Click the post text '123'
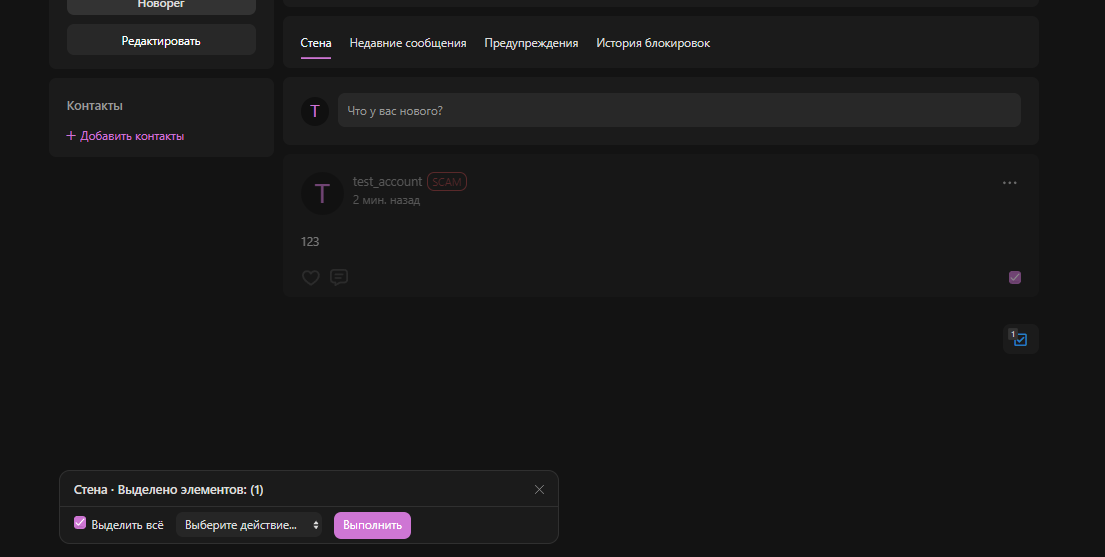1105x557 pixels. click(x=310, y=242)
